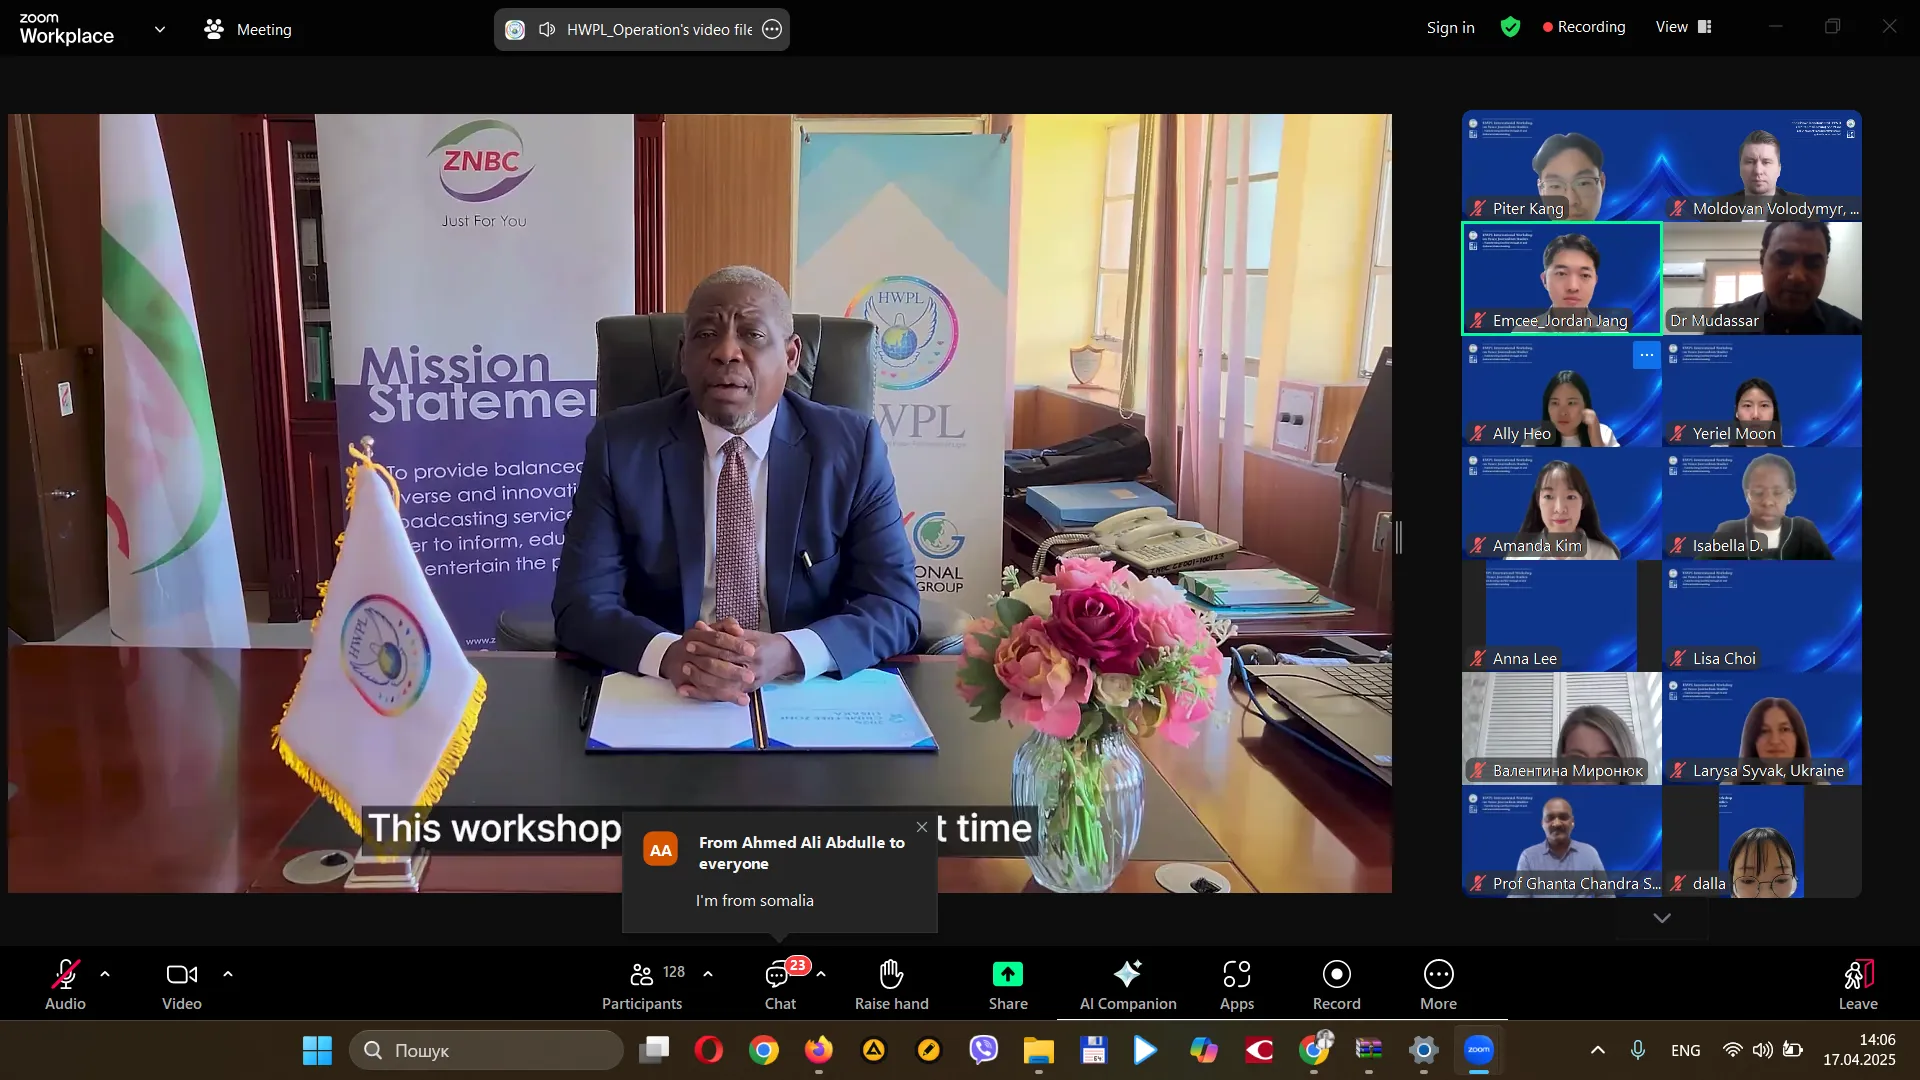Open Copilot from taskbar
The height and width of the screenshot is (1080, 1920).
(1204, 1050)
